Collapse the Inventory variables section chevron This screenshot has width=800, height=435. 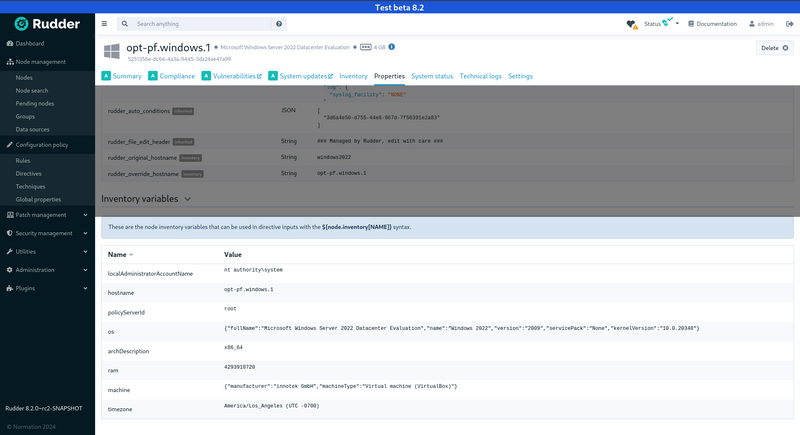(x=188, y=199)
